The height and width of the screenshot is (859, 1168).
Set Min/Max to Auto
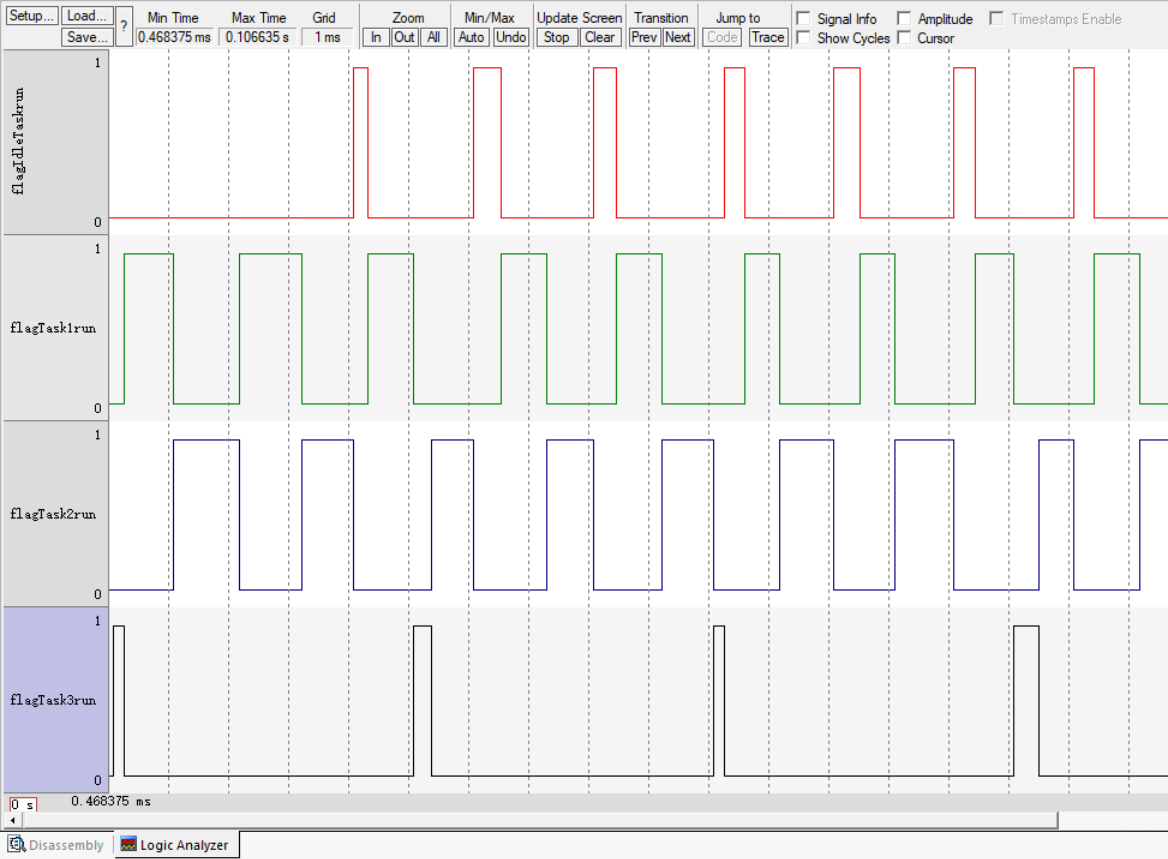click(x=472, y=37)
